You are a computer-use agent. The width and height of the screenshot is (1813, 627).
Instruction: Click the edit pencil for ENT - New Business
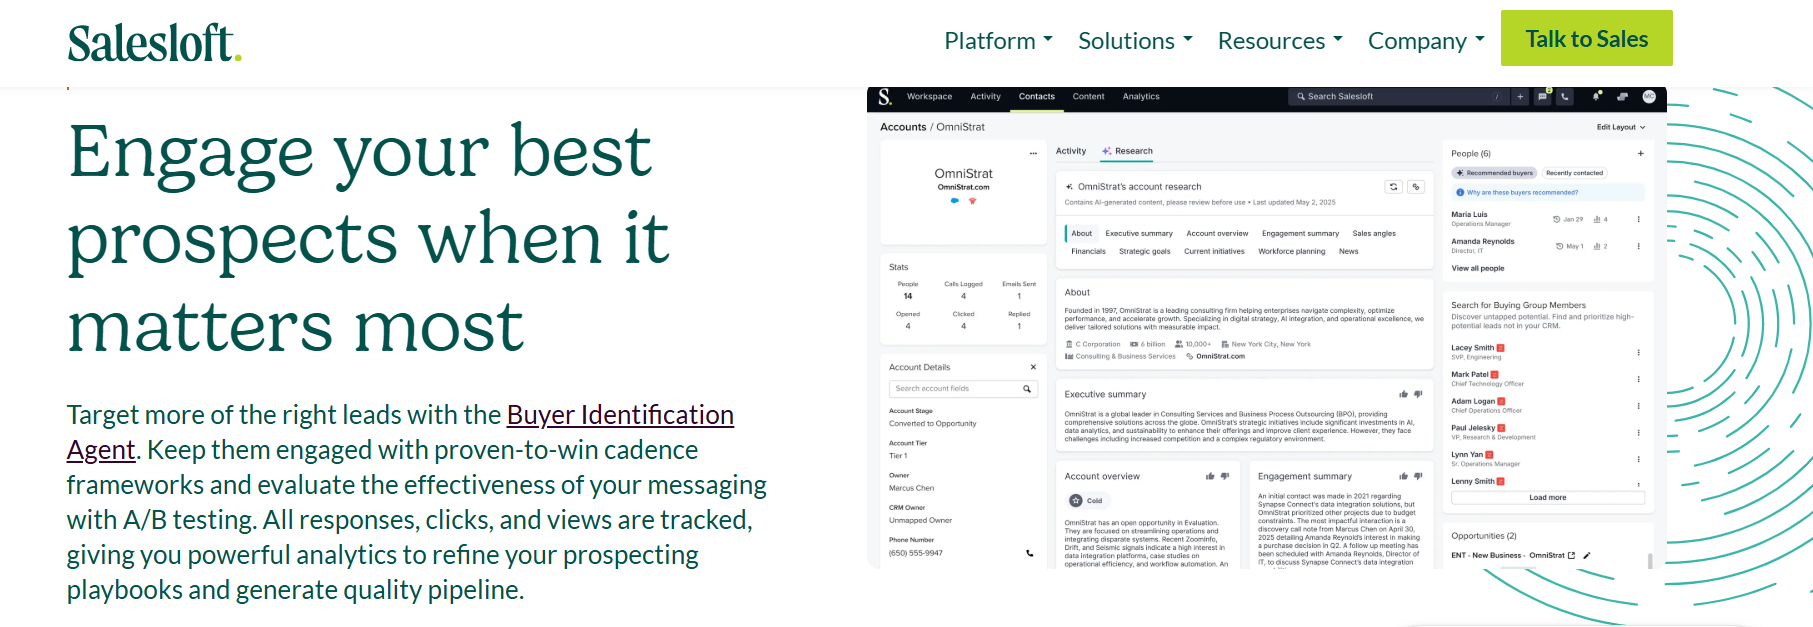click(1587, 555)
